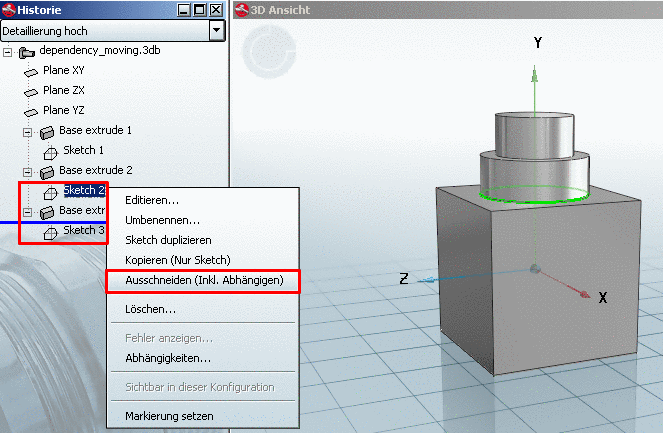The image size is (663, 433).
Task: Minimize the Historie window
Action: [184, 10]
